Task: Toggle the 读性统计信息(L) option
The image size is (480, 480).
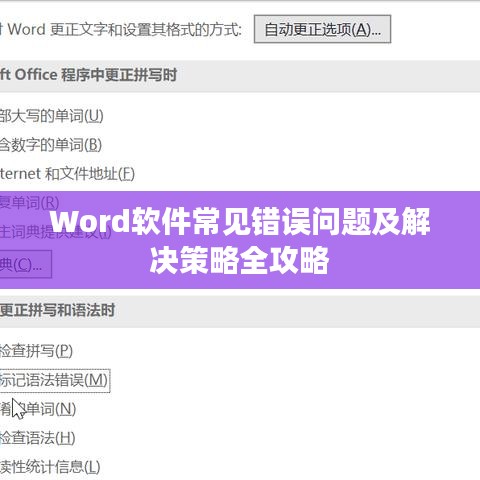Action: tap(50, 467)
